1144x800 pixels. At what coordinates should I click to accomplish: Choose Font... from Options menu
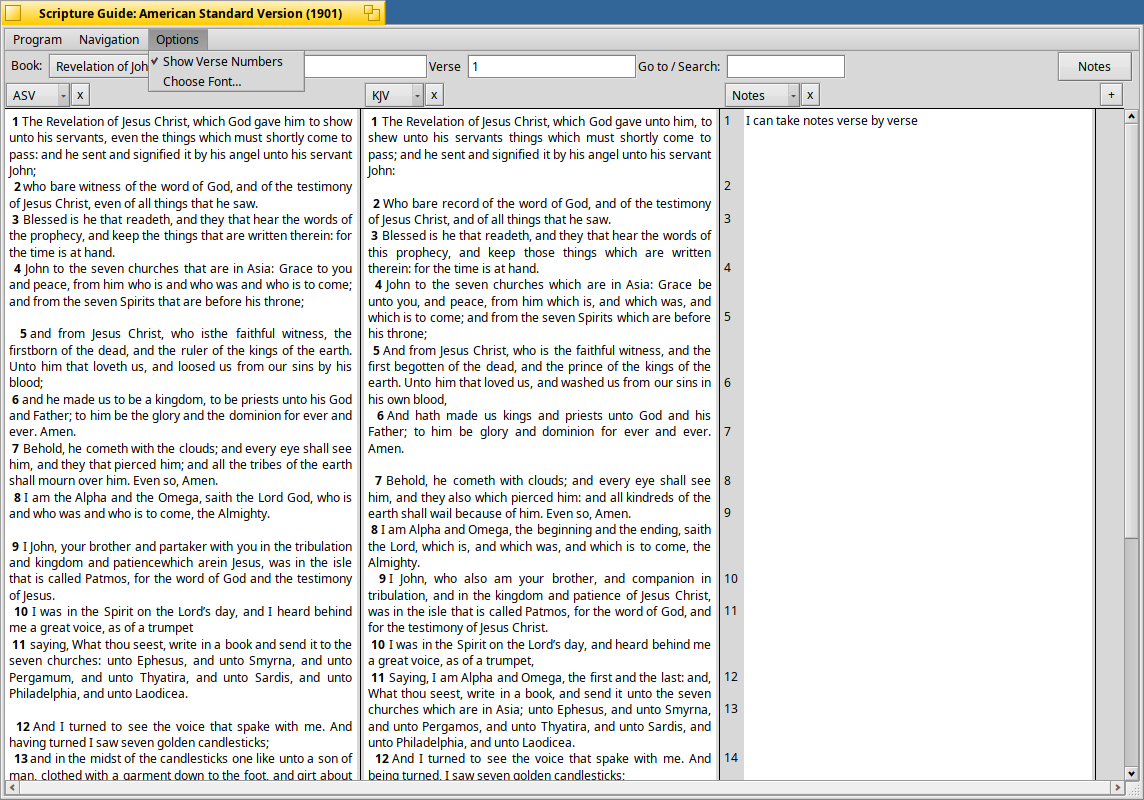pyautogui.click(x=225, y=82)
